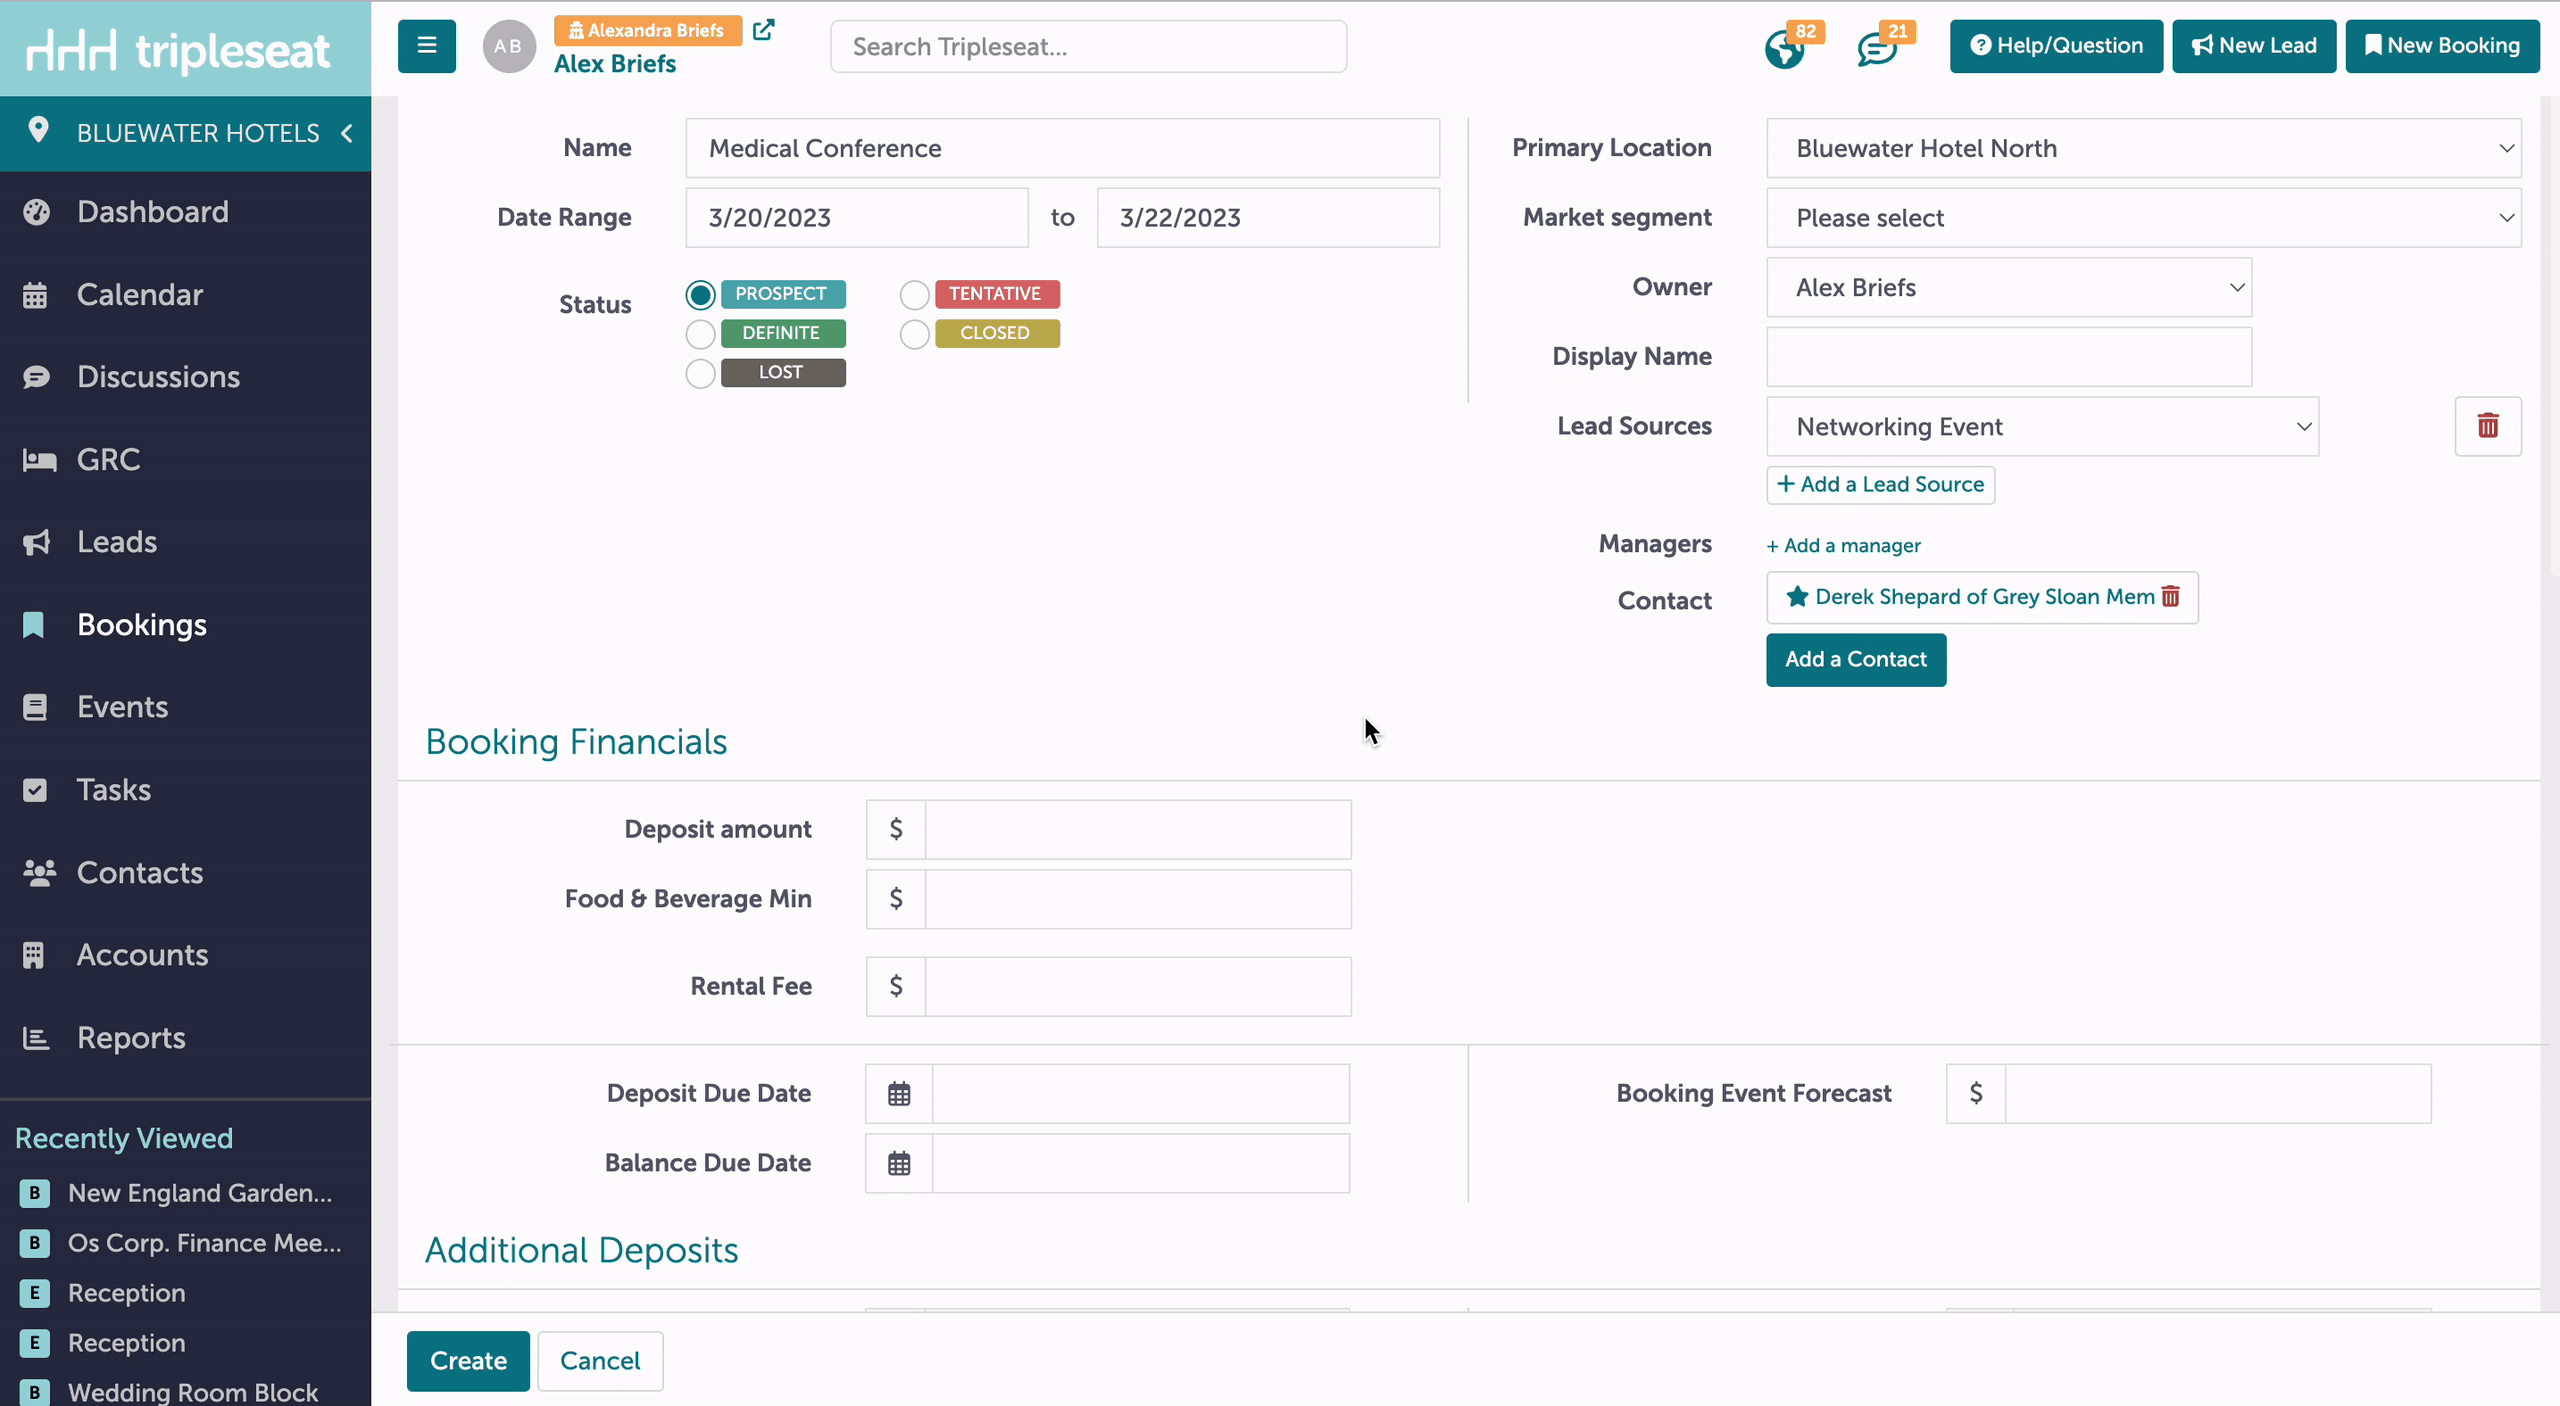
Task: Select the Prospect status radio button
Action: coord(700,294)
